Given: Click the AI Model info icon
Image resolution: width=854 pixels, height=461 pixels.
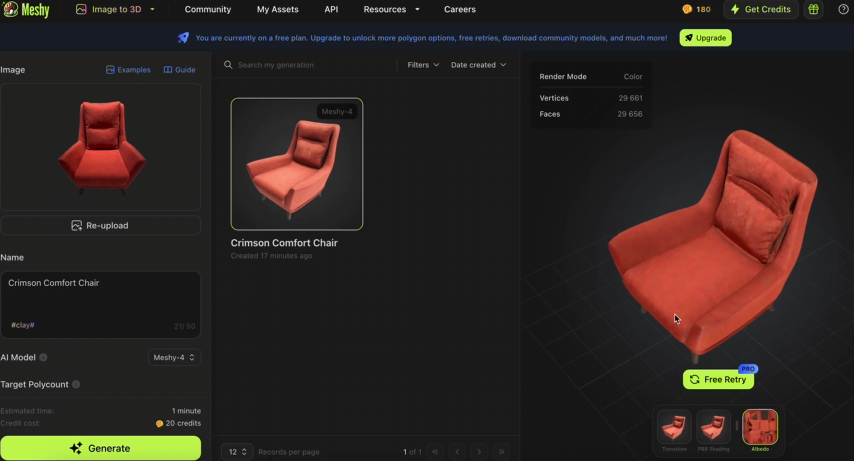Looking at the screenshot, I should coord(43,357).
